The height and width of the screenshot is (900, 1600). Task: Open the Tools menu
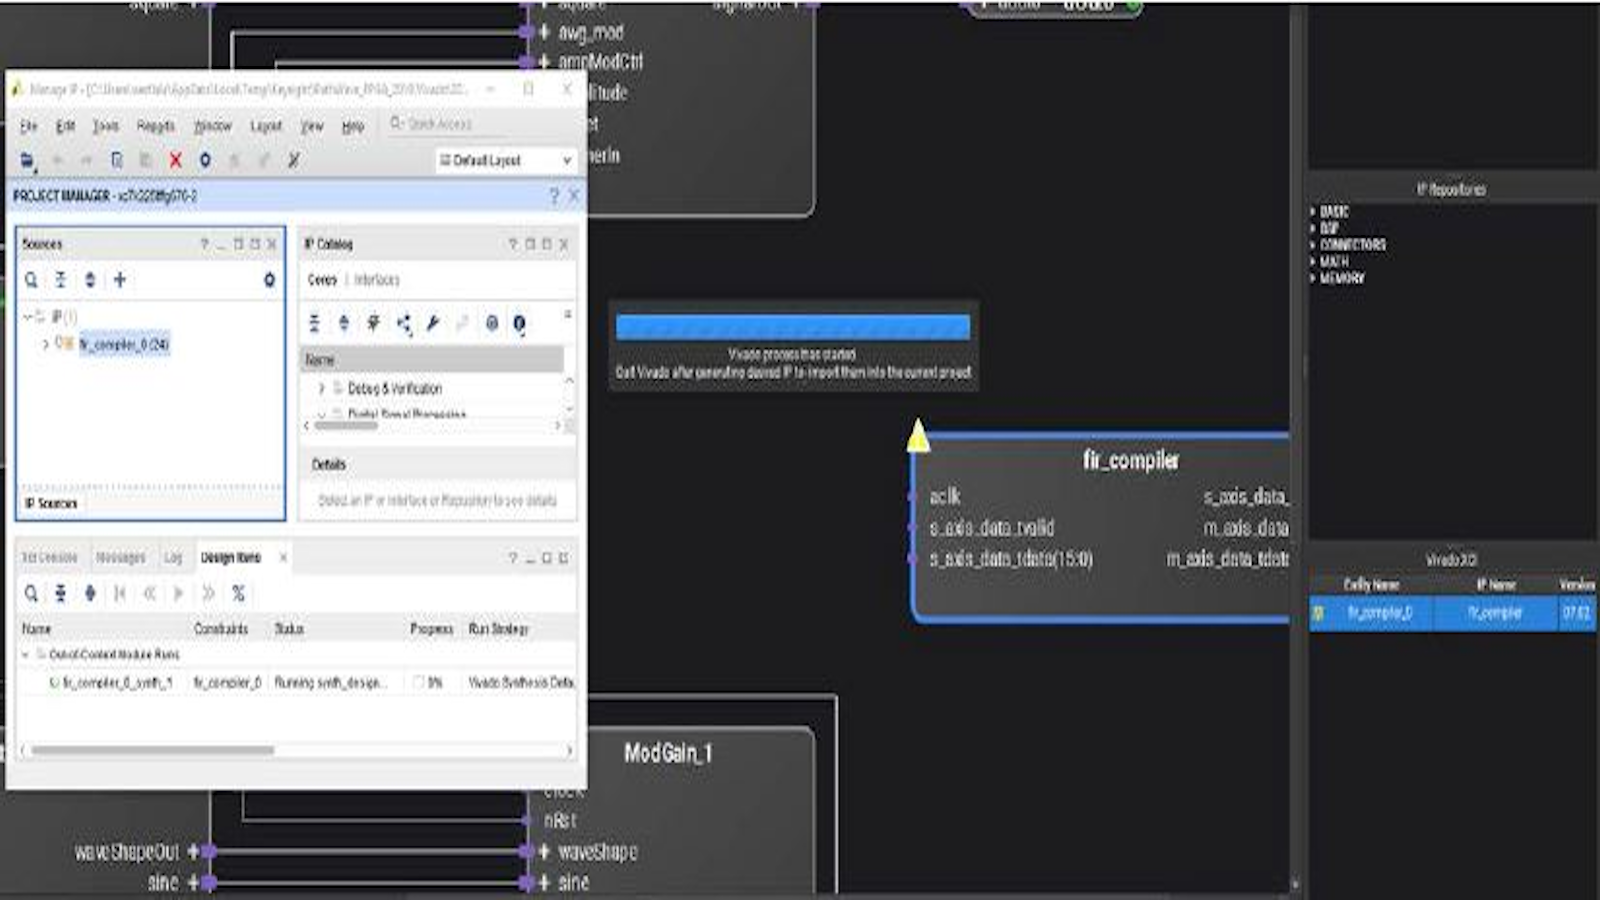105,126
